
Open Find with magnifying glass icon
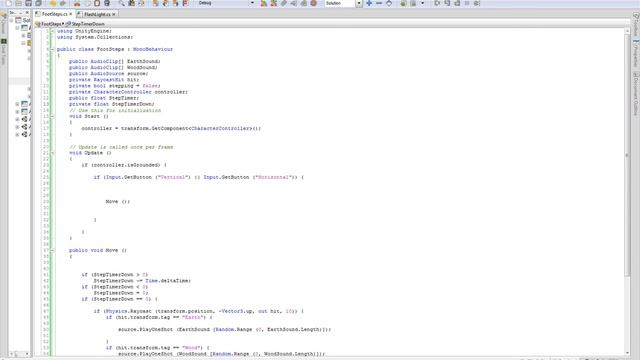click(x=122, y=3)
